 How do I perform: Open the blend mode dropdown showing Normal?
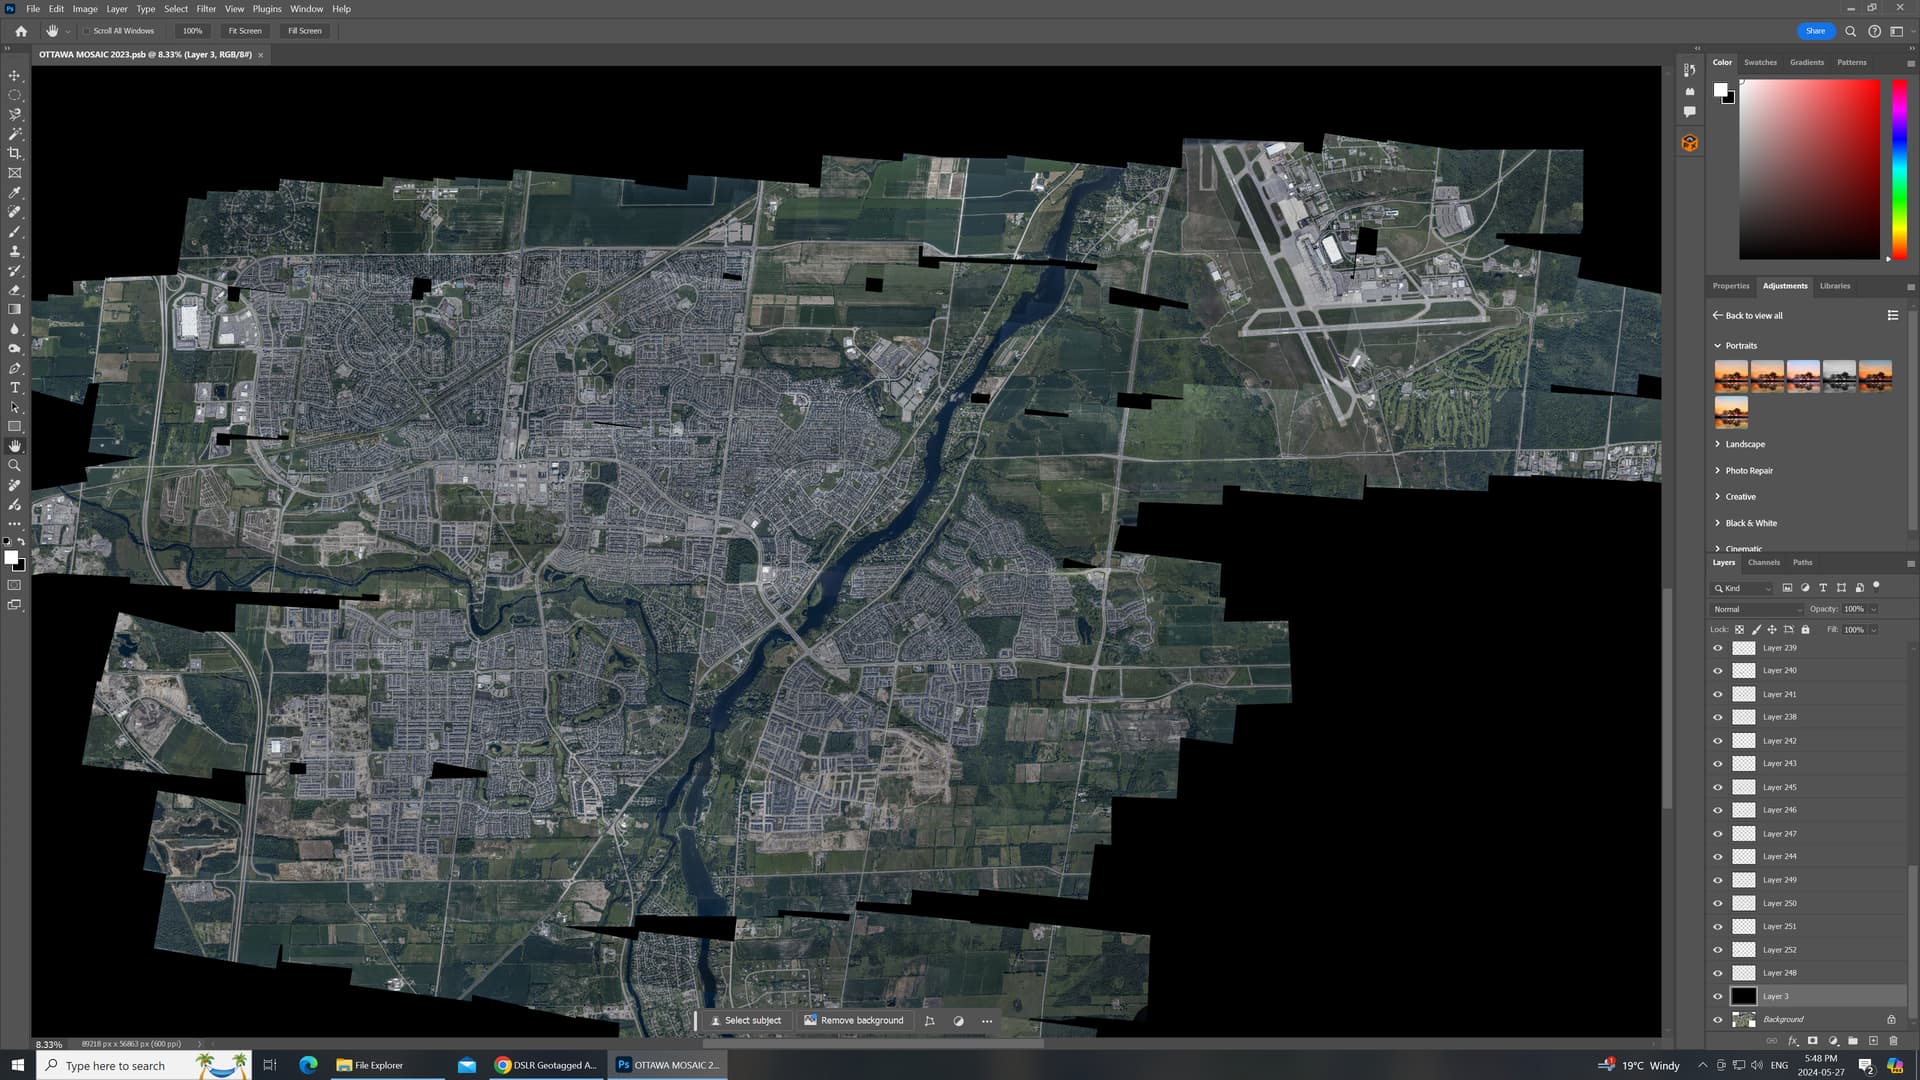click(x=1757, y=609)
